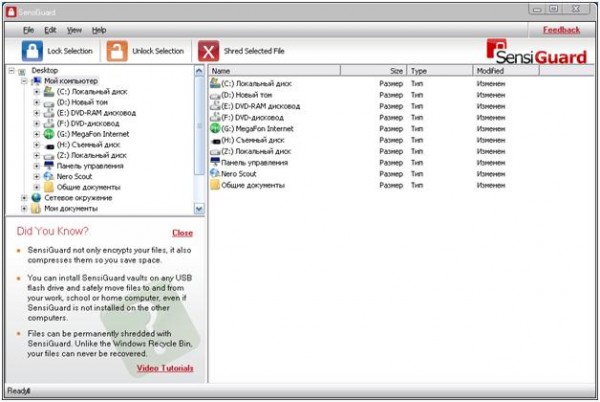The image size is (600, 402).
Task: Click the (H:) removable disk icon in tree
Action: [x=49, y=145]
